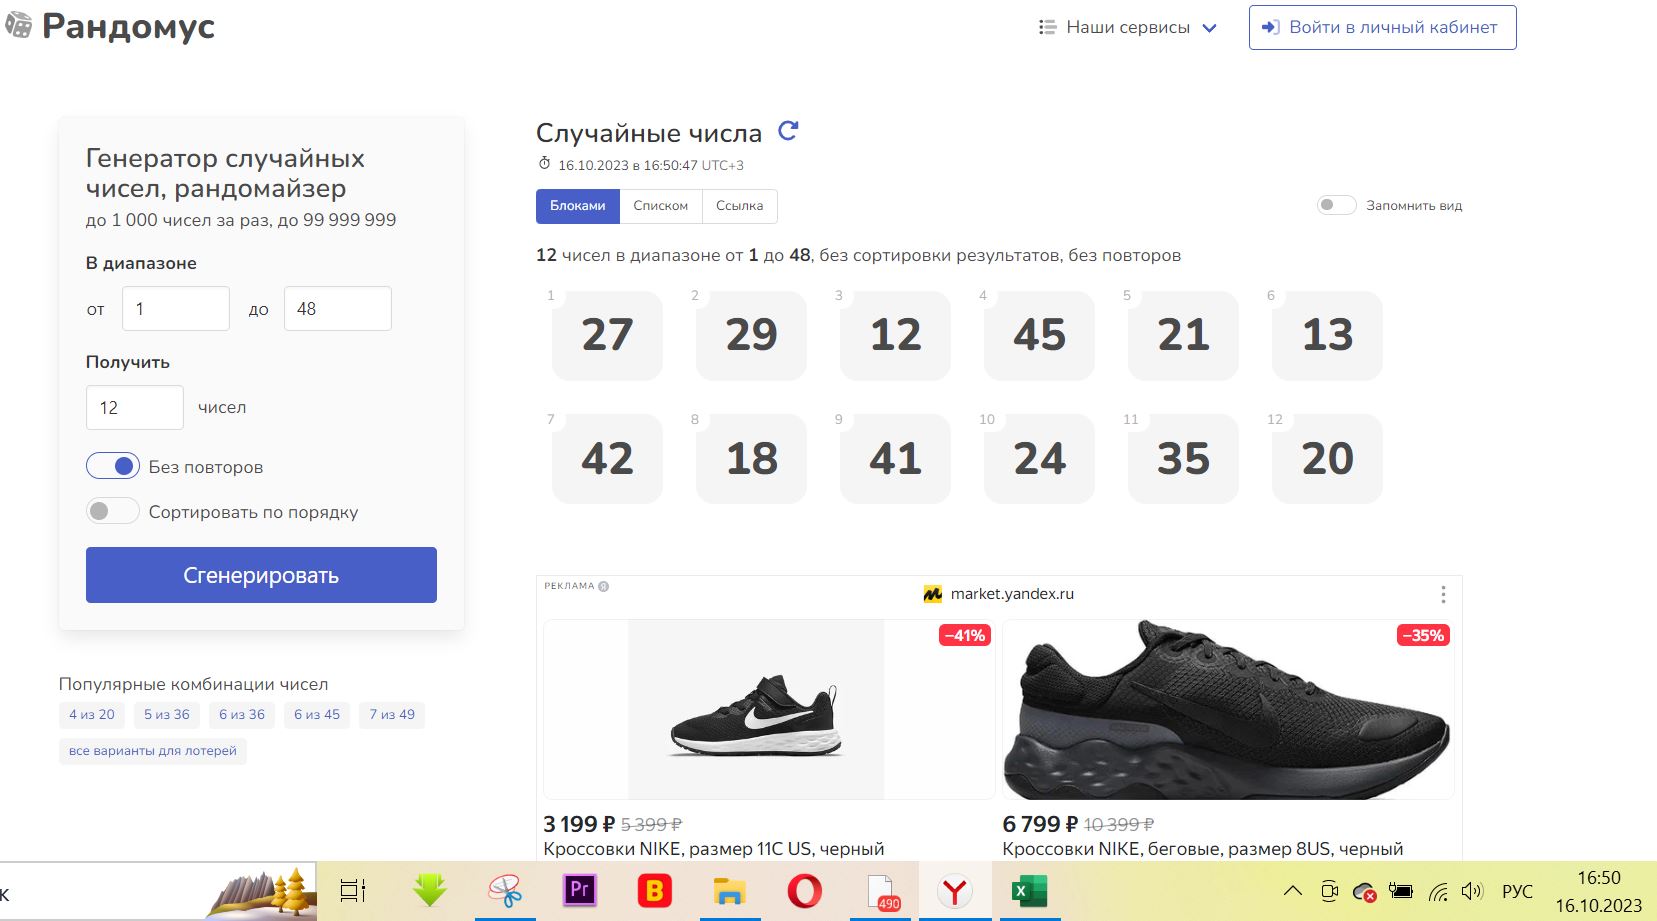Click random number block 29
Screen dimensions: 1657x921
[751, 335]
